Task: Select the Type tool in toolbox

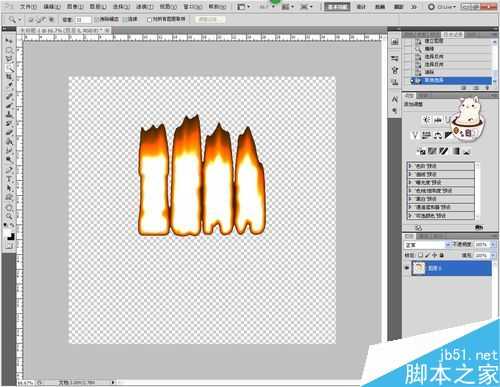Action: (9, 180)
